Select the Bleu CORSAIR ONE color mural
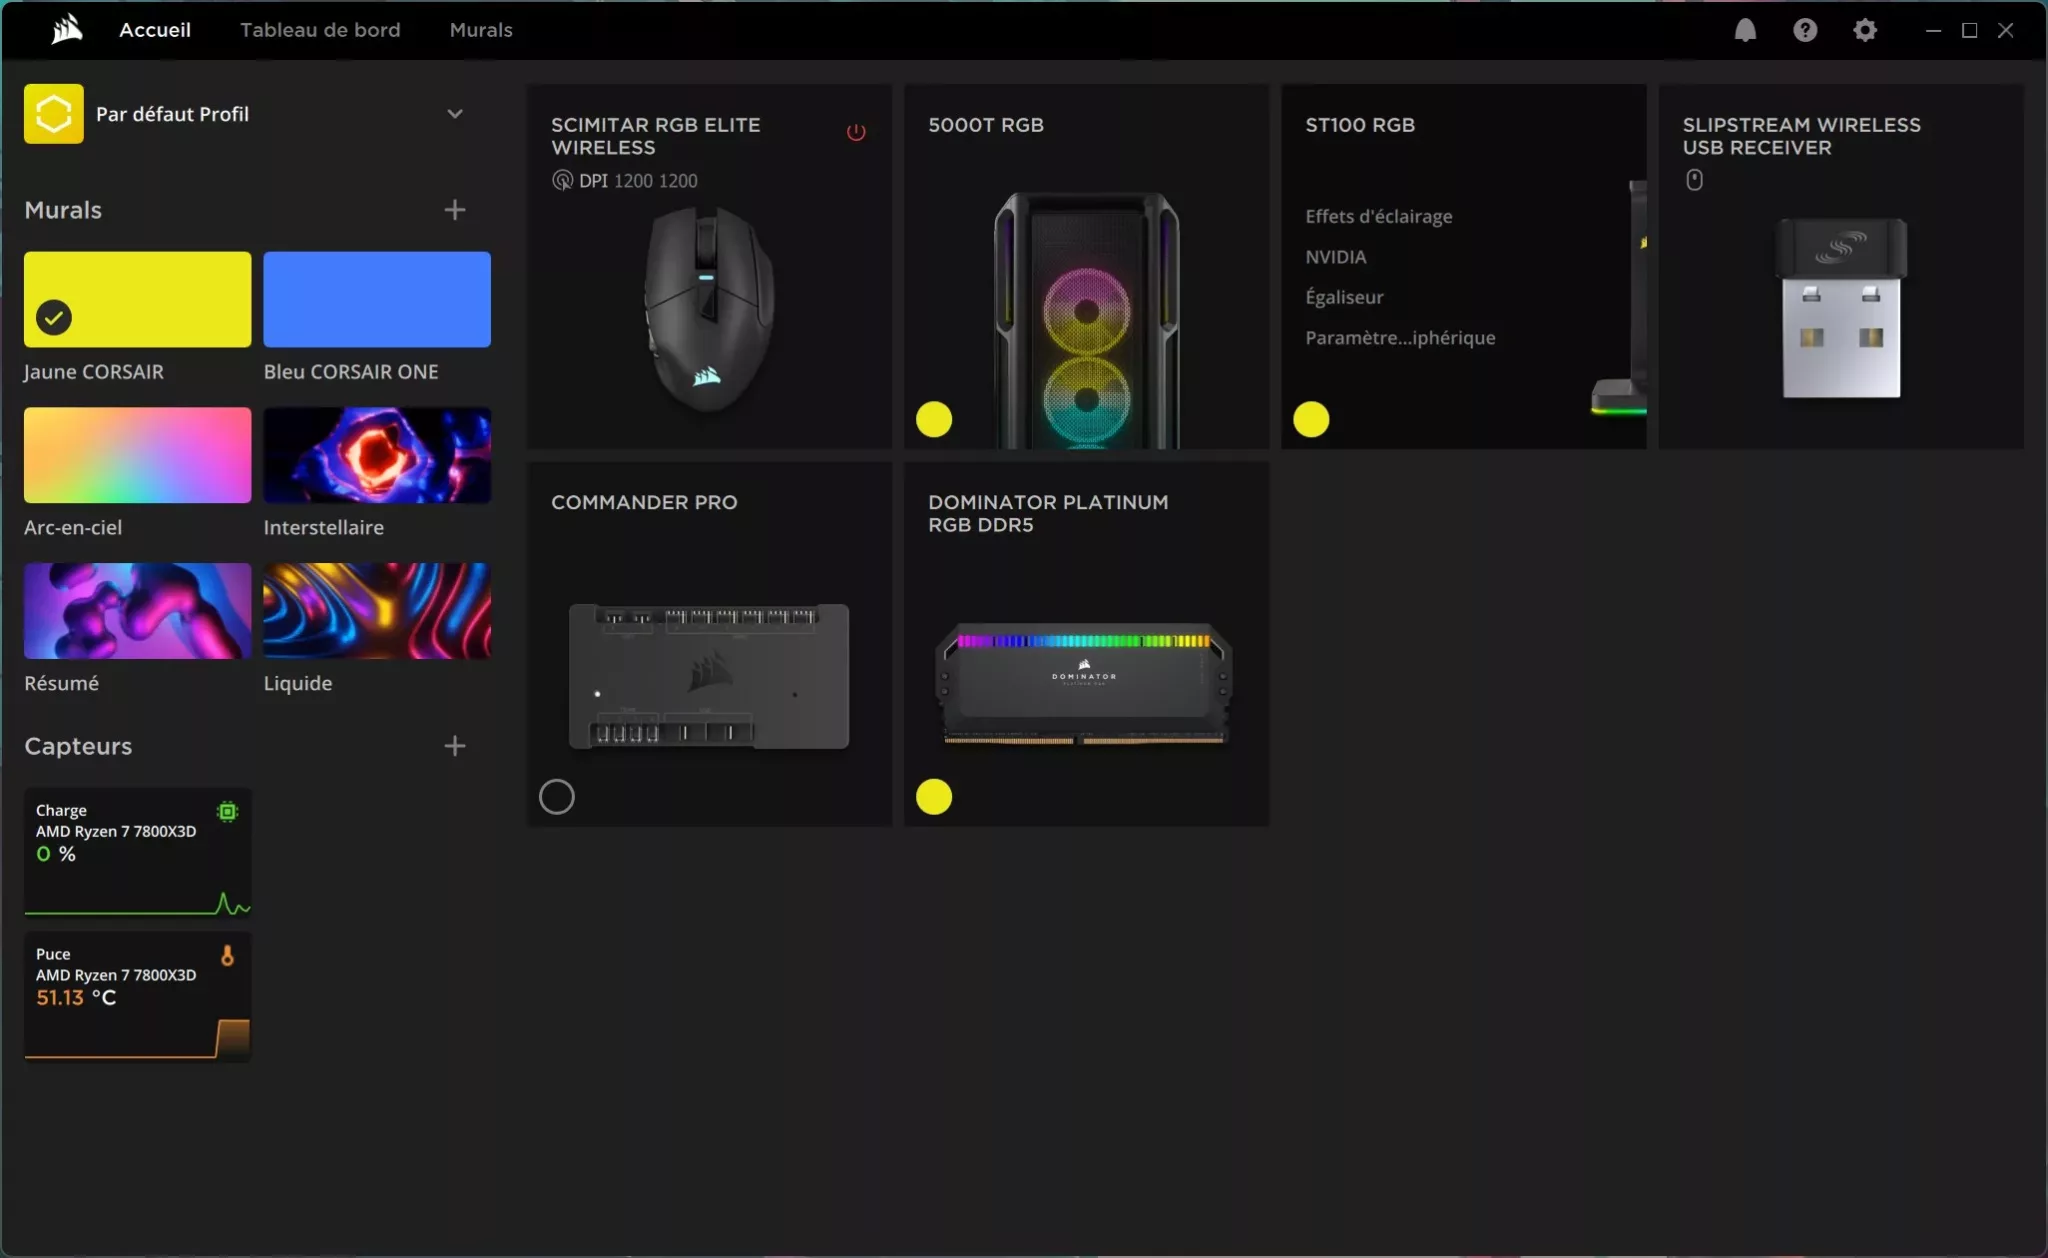 pos(377,299)
